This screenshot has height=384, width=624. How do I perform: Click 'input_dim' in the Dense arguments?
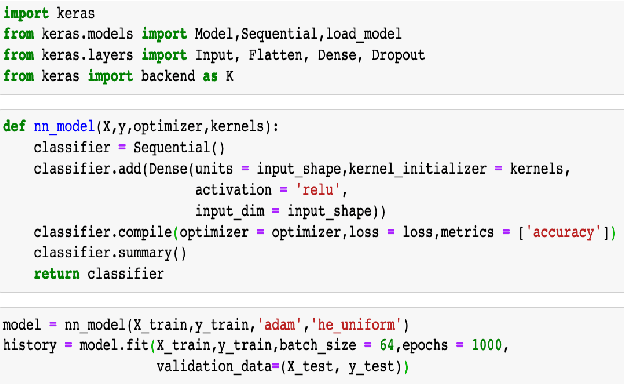pos(230,211)
